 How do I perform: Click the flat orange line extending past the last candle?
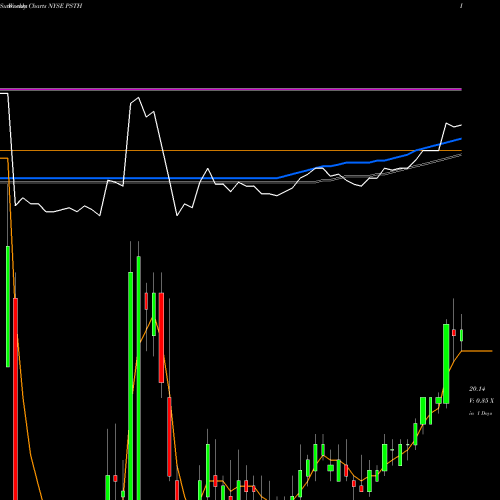pos(477,351)
